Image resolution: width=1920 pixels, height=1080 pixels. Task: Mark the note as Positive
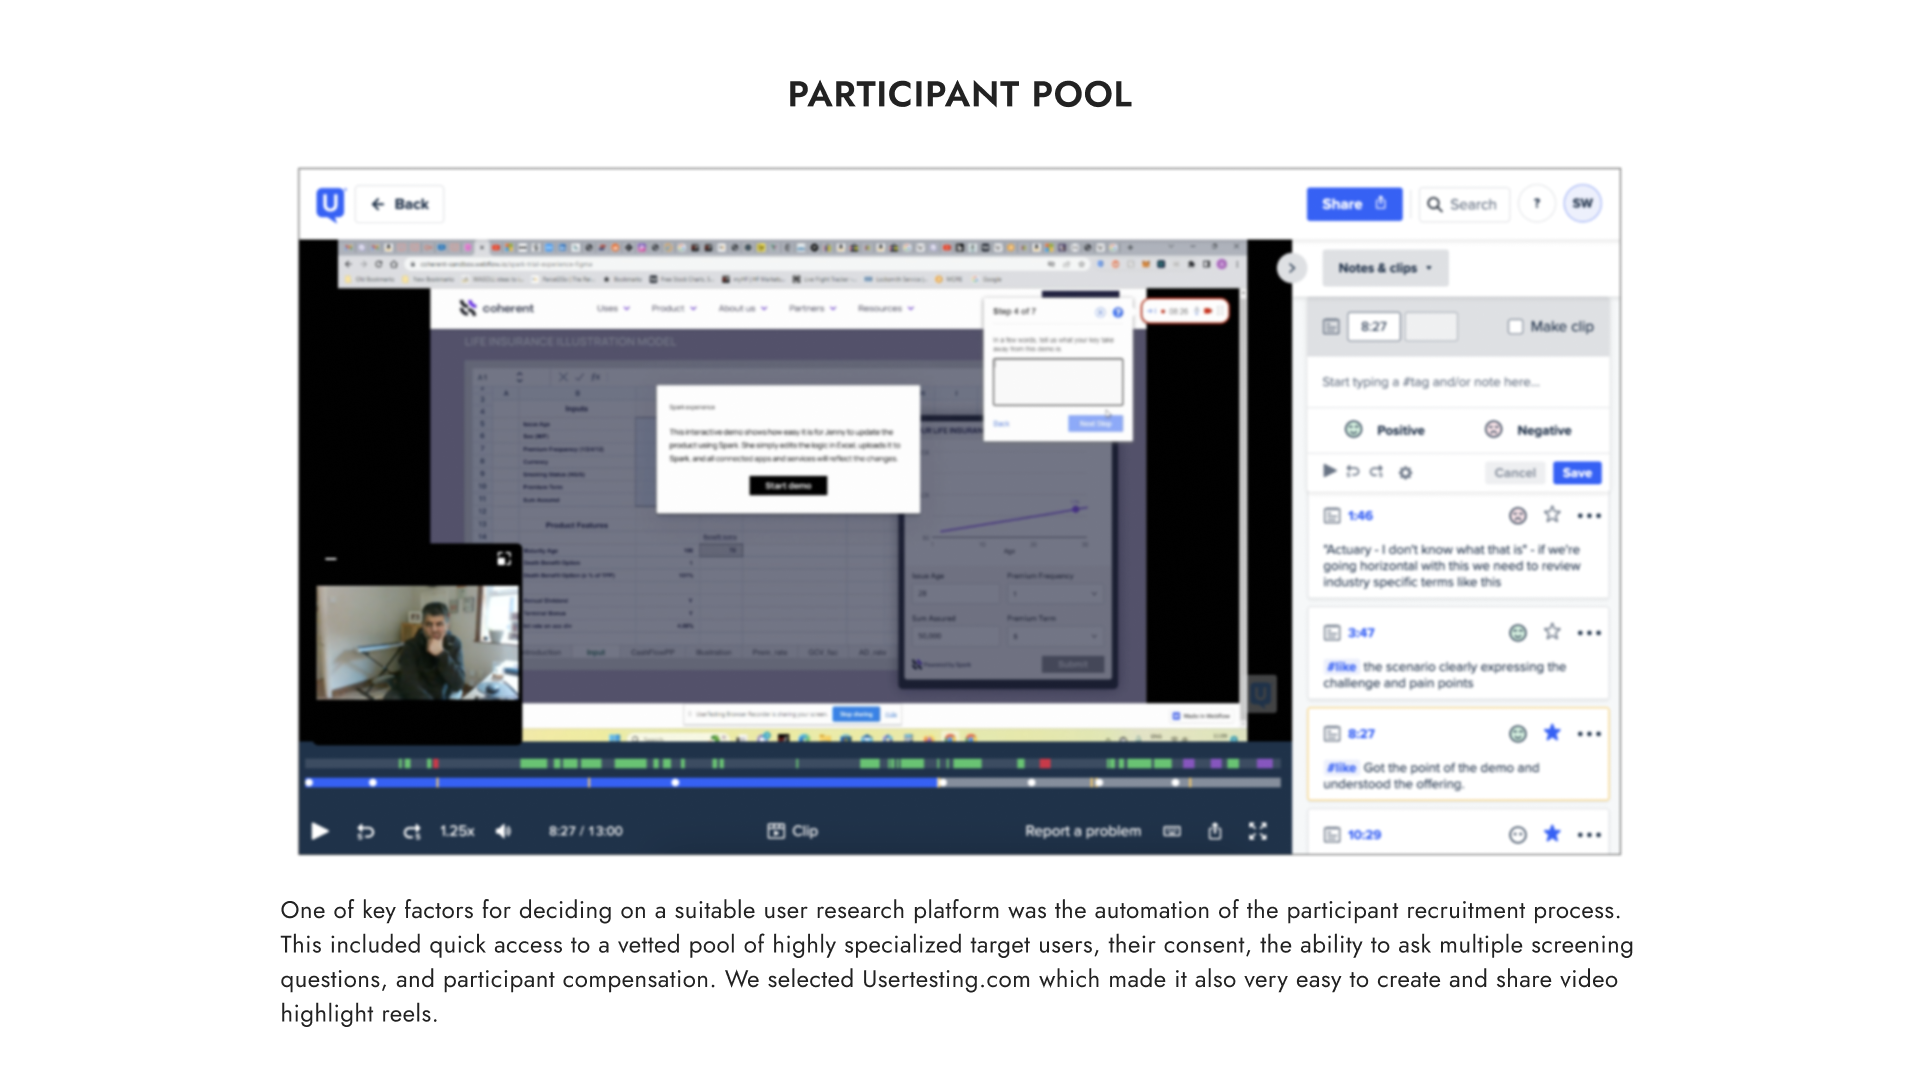(x=1385, y=430)
